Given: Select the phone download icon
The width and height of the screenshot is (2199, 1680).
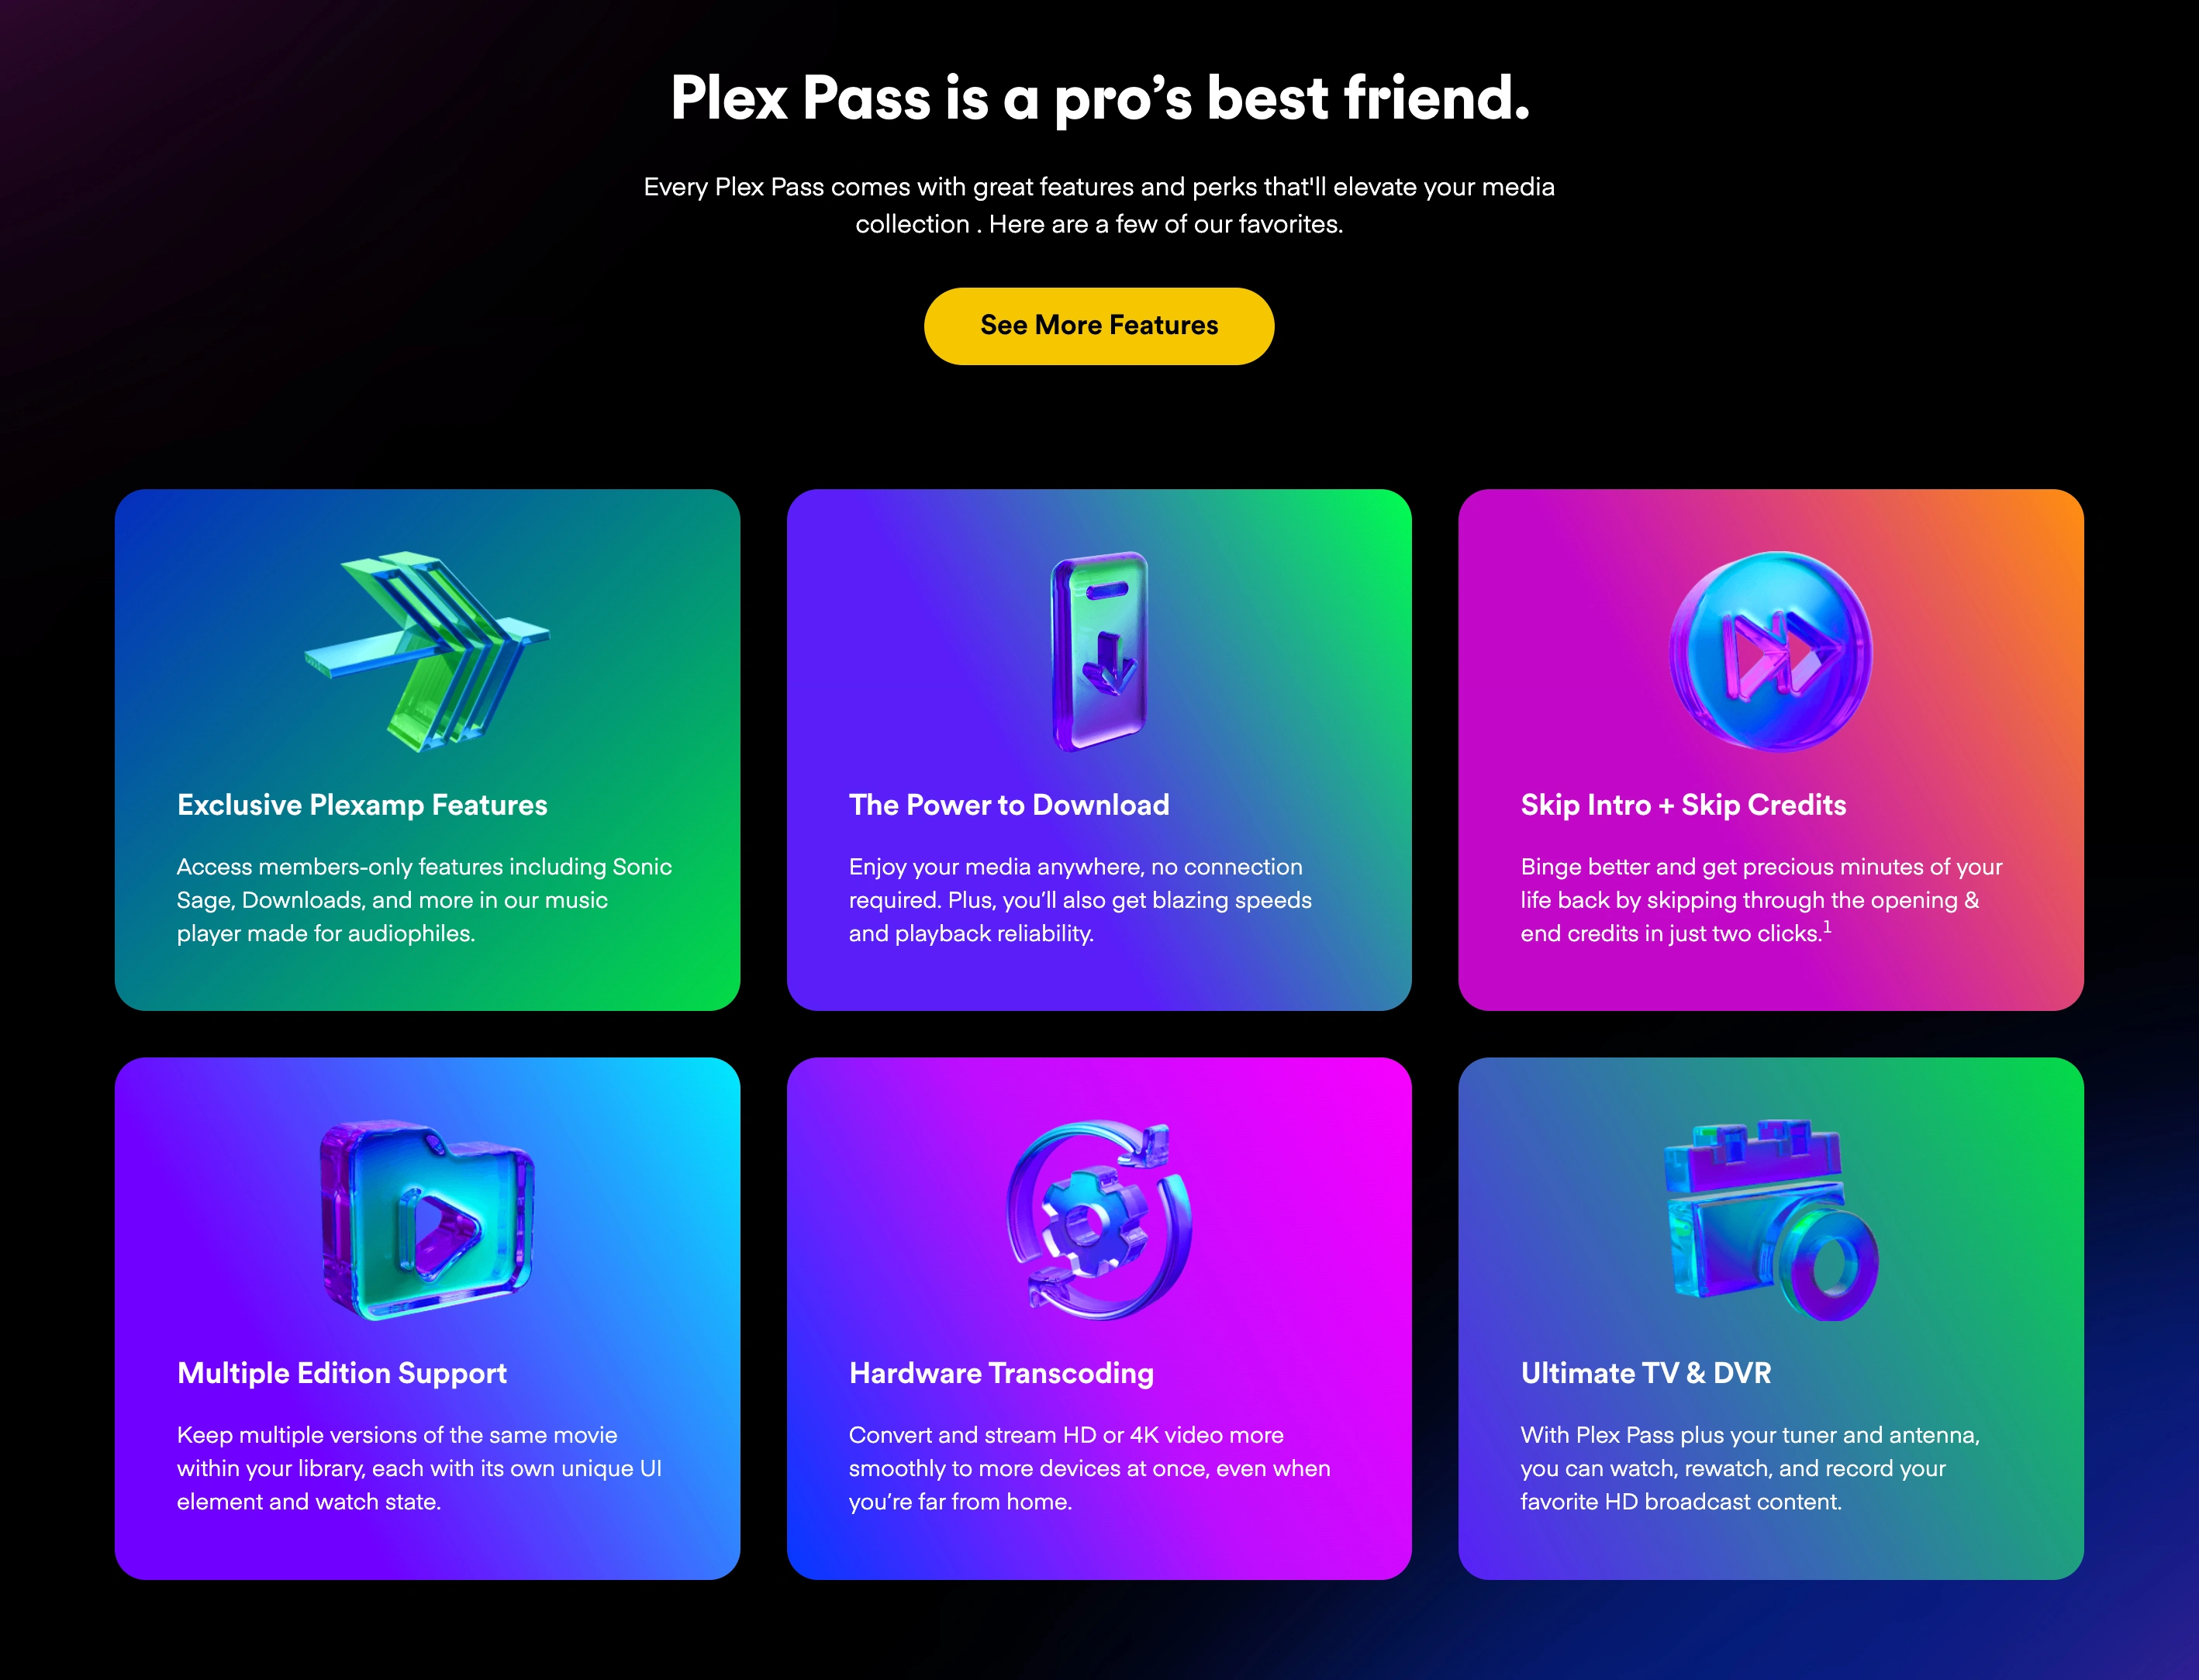Looking at the screenshot, I should (1099, 651).
